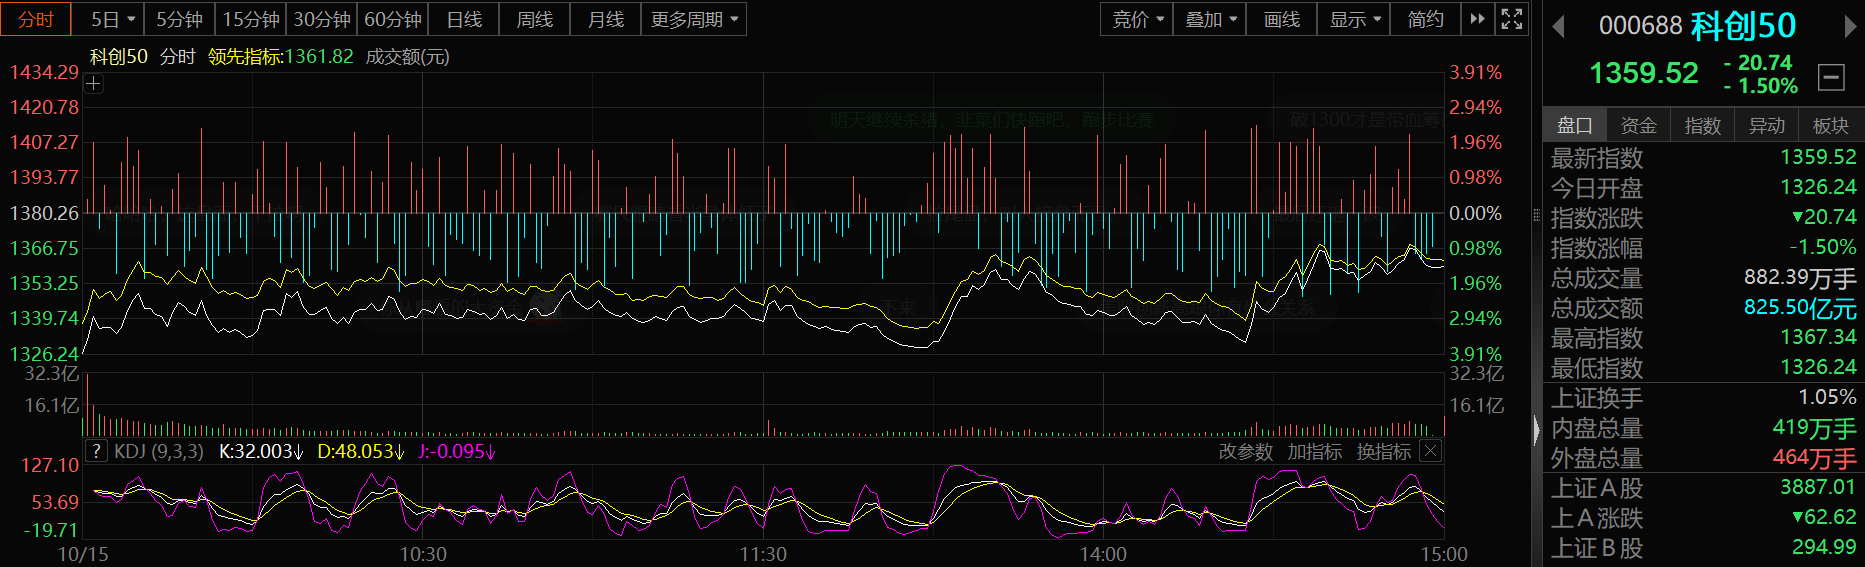Click the 14:00 time axis marker
Viewport: 1865px width, 567px height.
tap(1103, 554)
